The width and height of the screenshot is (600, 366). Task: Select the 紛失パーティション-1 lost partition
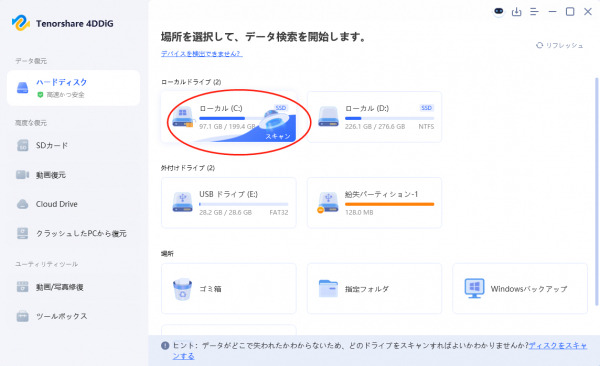[x=374, y=203]
